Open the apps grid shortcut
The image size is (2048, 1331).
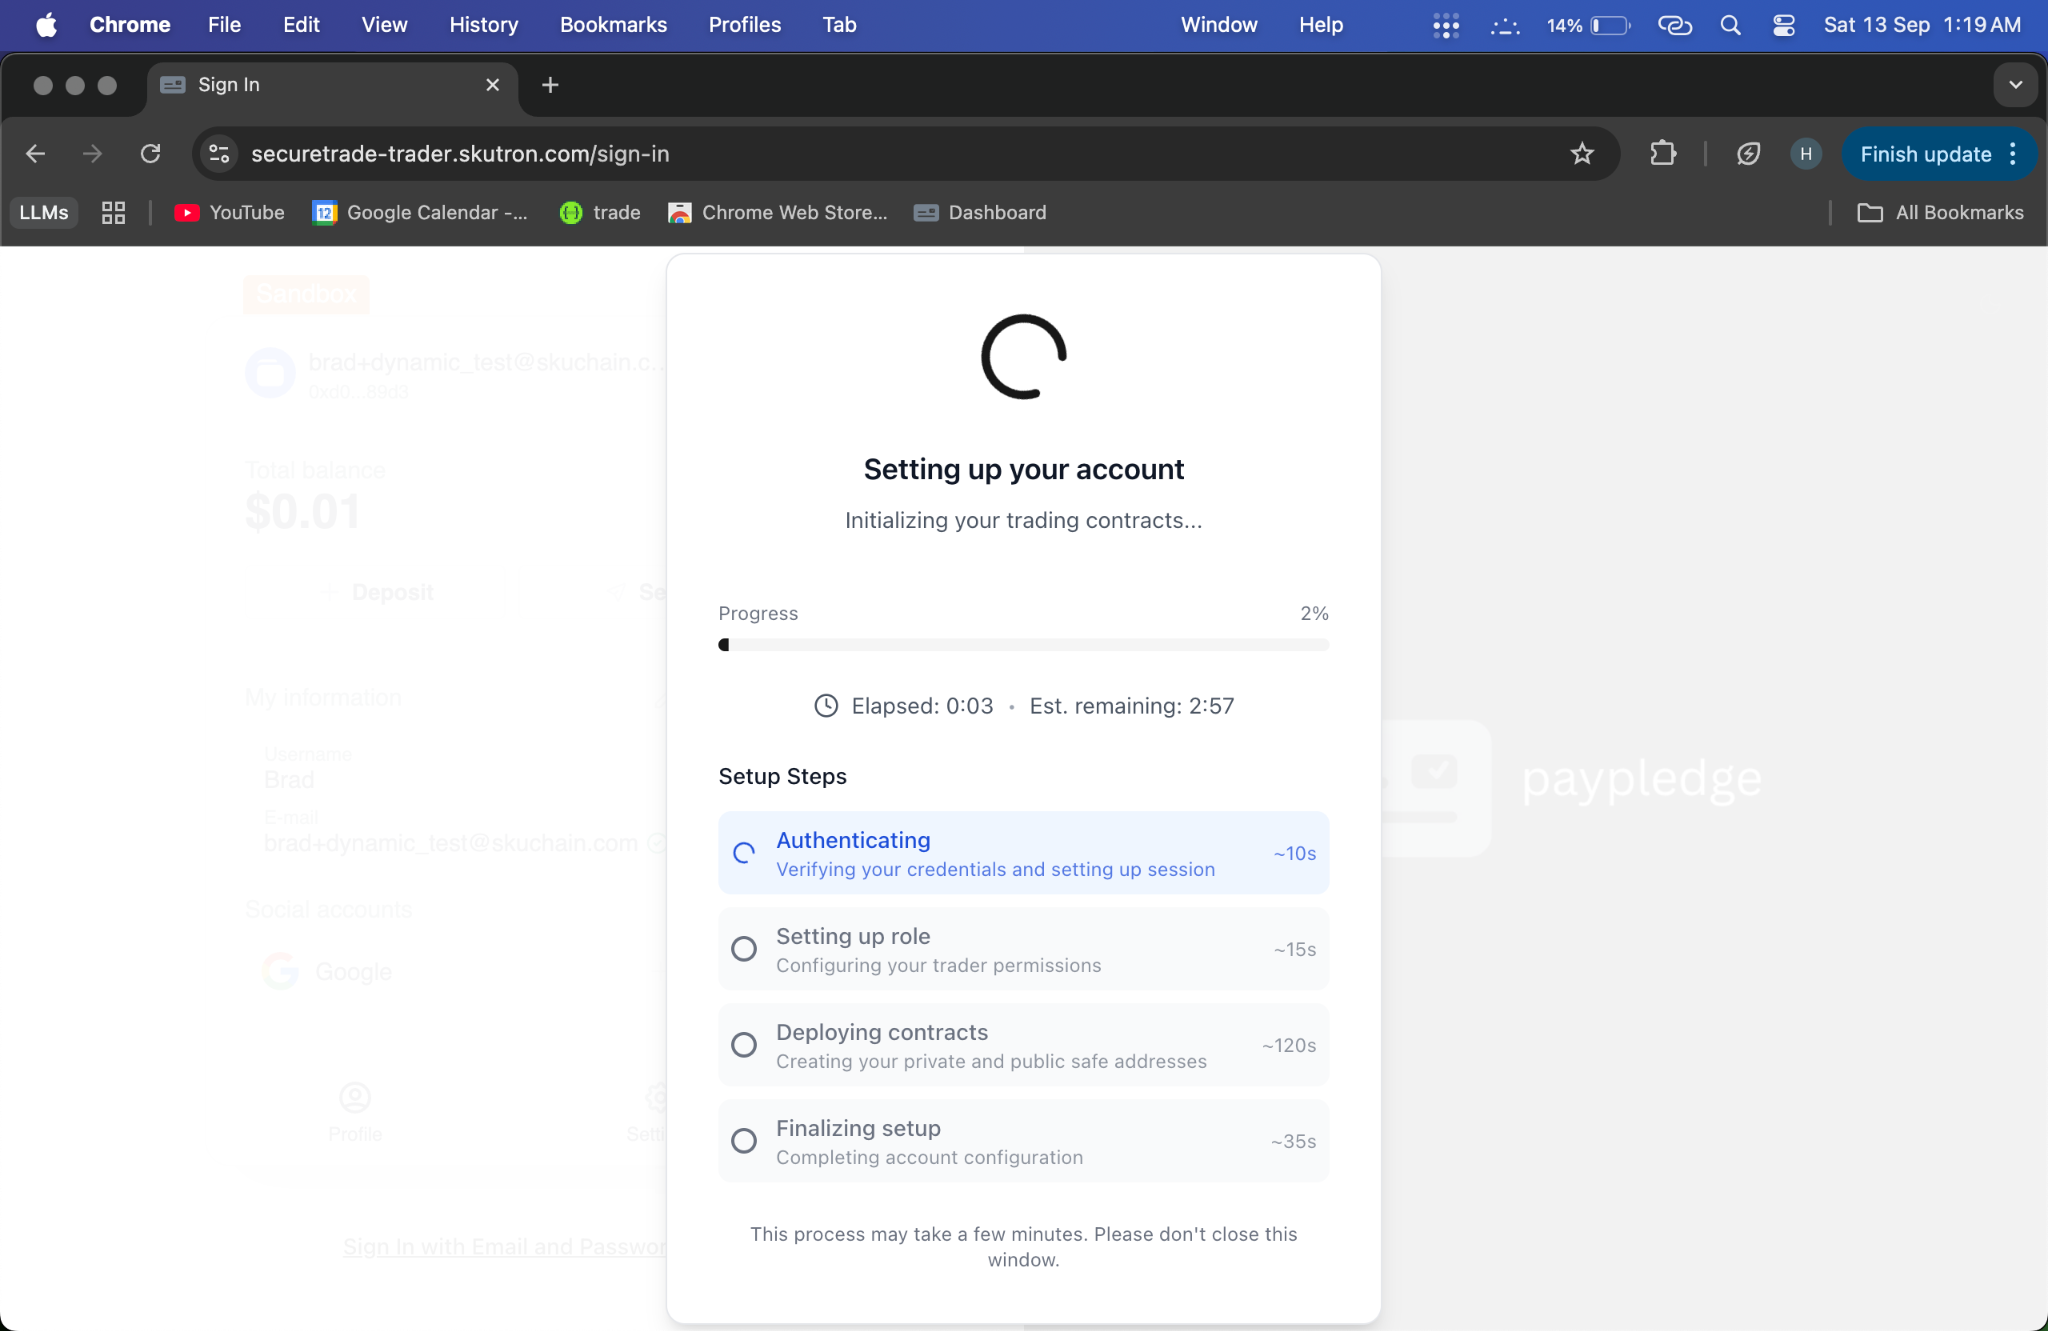pyautogui.click(x=113, y=213)
